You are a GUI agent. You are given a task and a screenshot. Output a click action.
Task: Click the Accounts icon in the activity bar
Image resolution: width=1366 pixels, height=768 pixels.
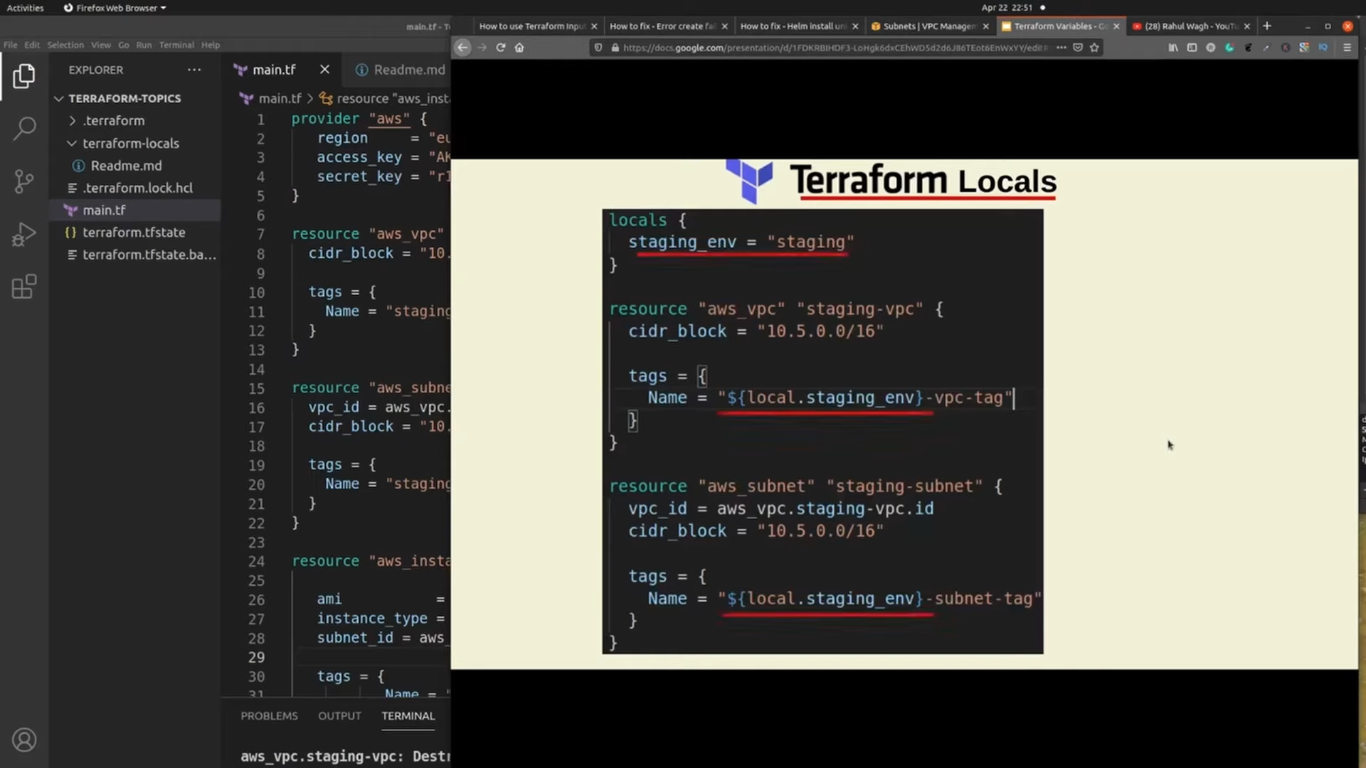(x=23, y=740)
